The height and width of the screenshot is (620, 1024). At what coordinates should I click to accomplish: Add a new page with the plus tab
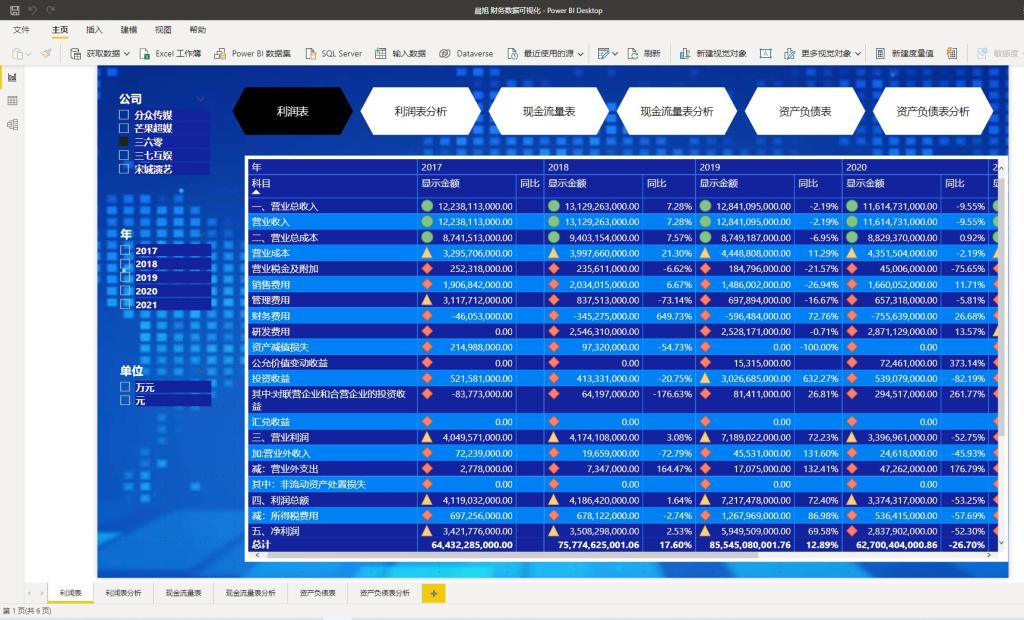[x=433, y=593]
